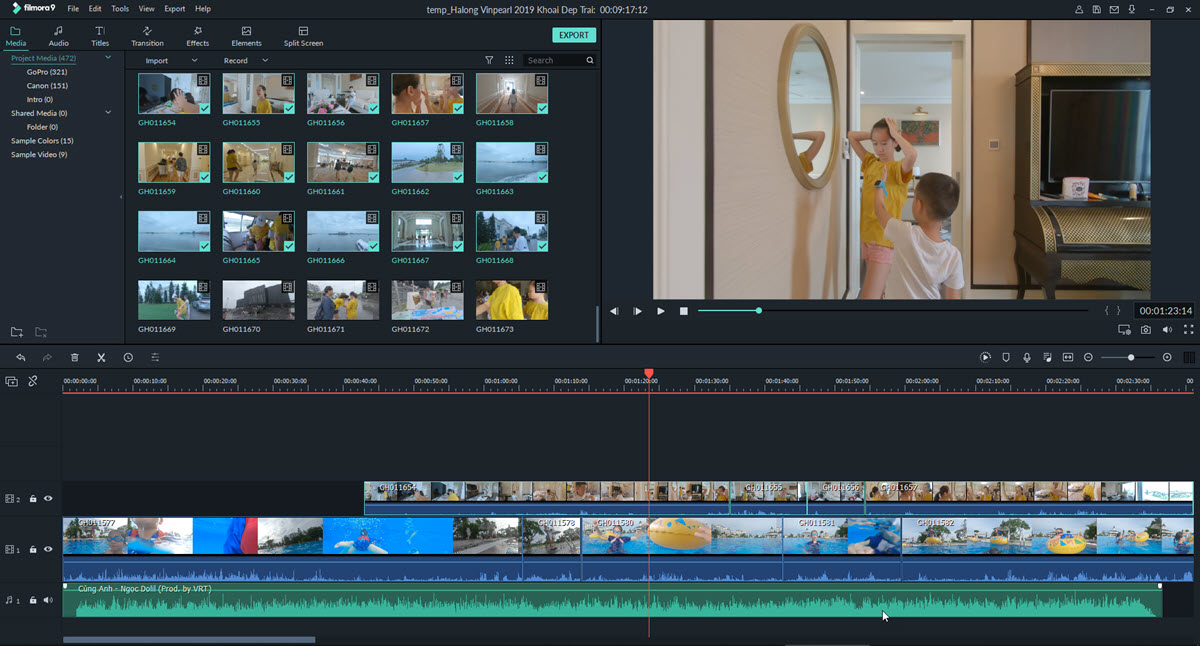Hide video track 2 with eye icon
1200x646 pixels.
pyautogui.click(x=48, y=498)
